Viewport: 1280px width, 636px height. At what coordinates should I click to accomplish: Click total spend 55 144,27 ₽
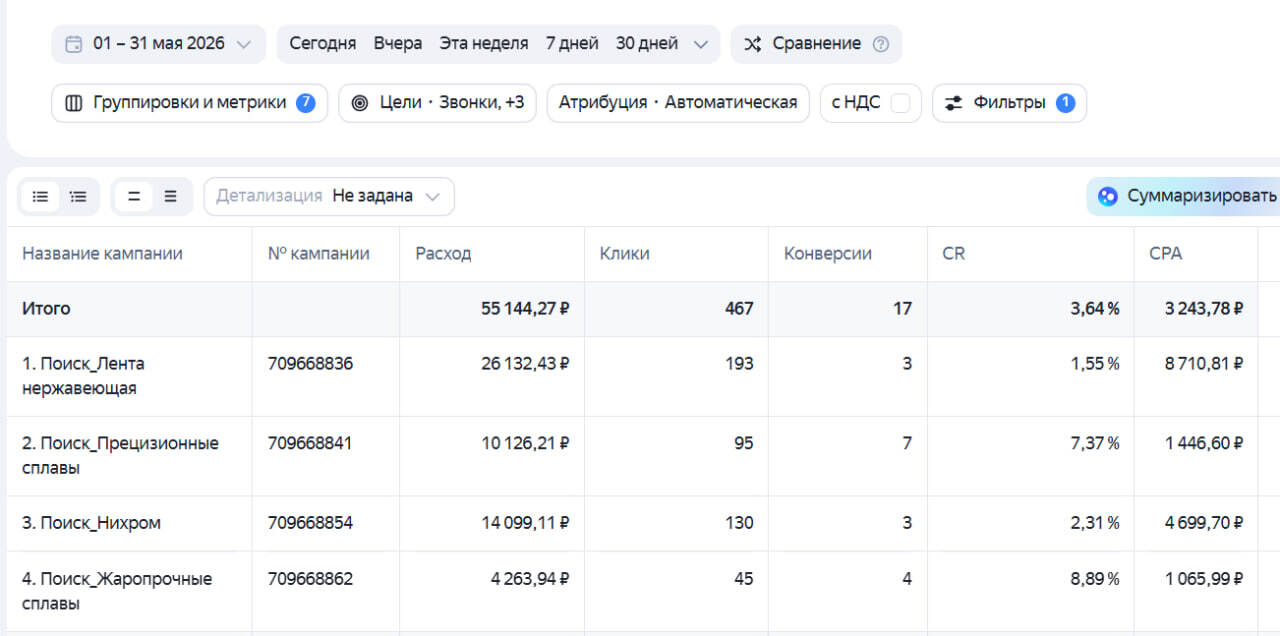click(525, 309)
